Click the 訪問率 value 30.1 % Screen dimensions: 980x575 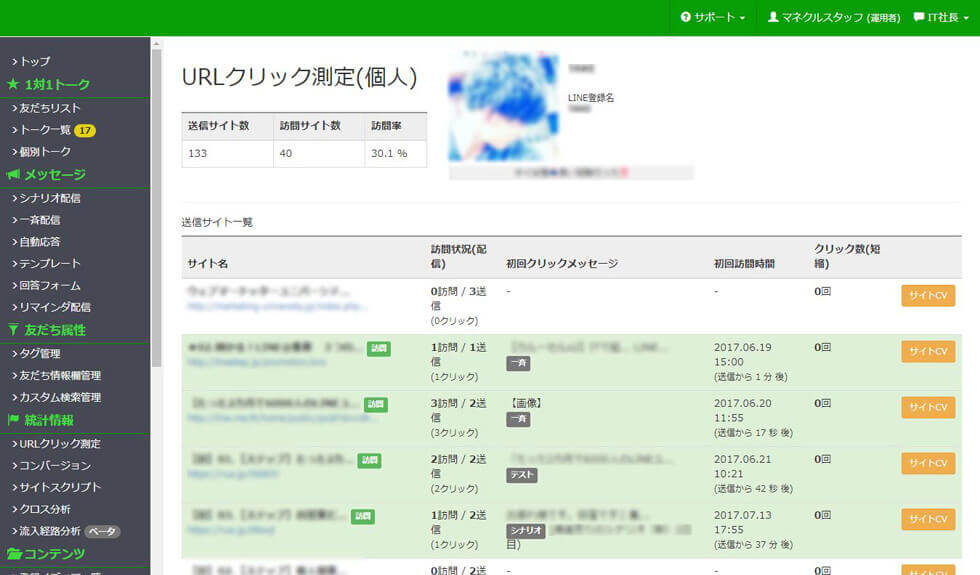(x=389, y=153)
